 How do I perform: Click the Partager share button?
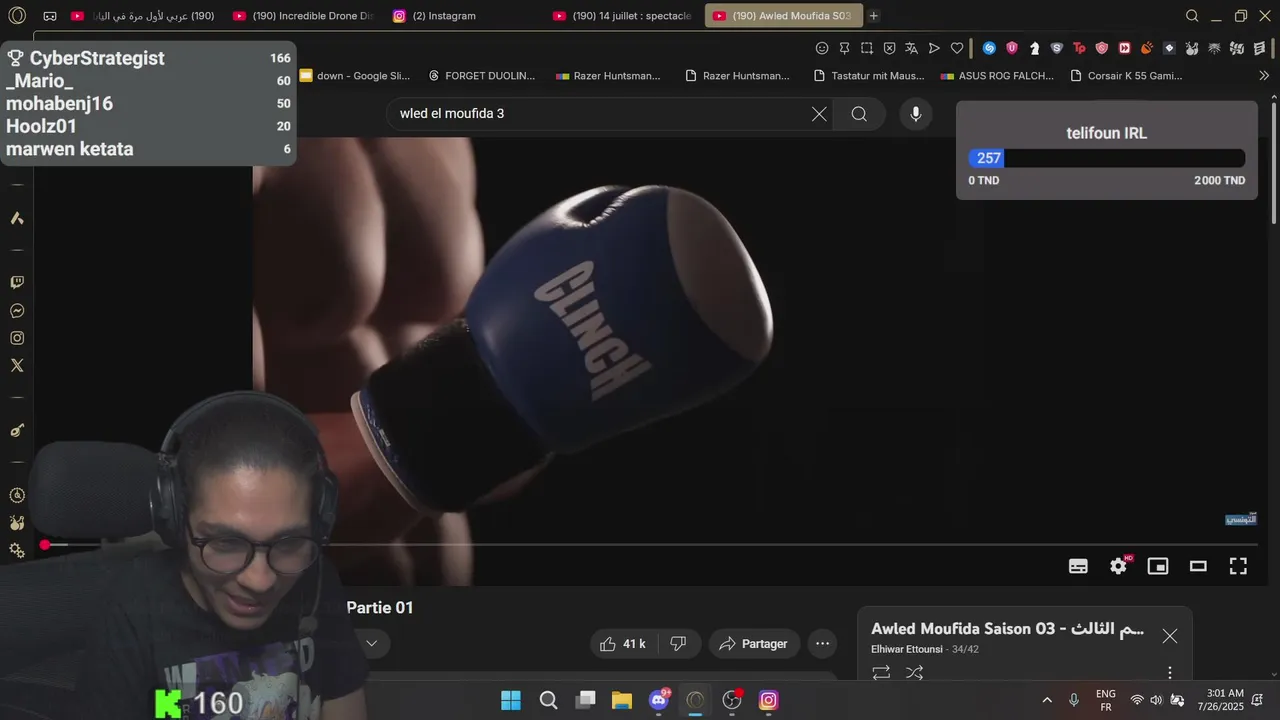(x=753, y=644)
